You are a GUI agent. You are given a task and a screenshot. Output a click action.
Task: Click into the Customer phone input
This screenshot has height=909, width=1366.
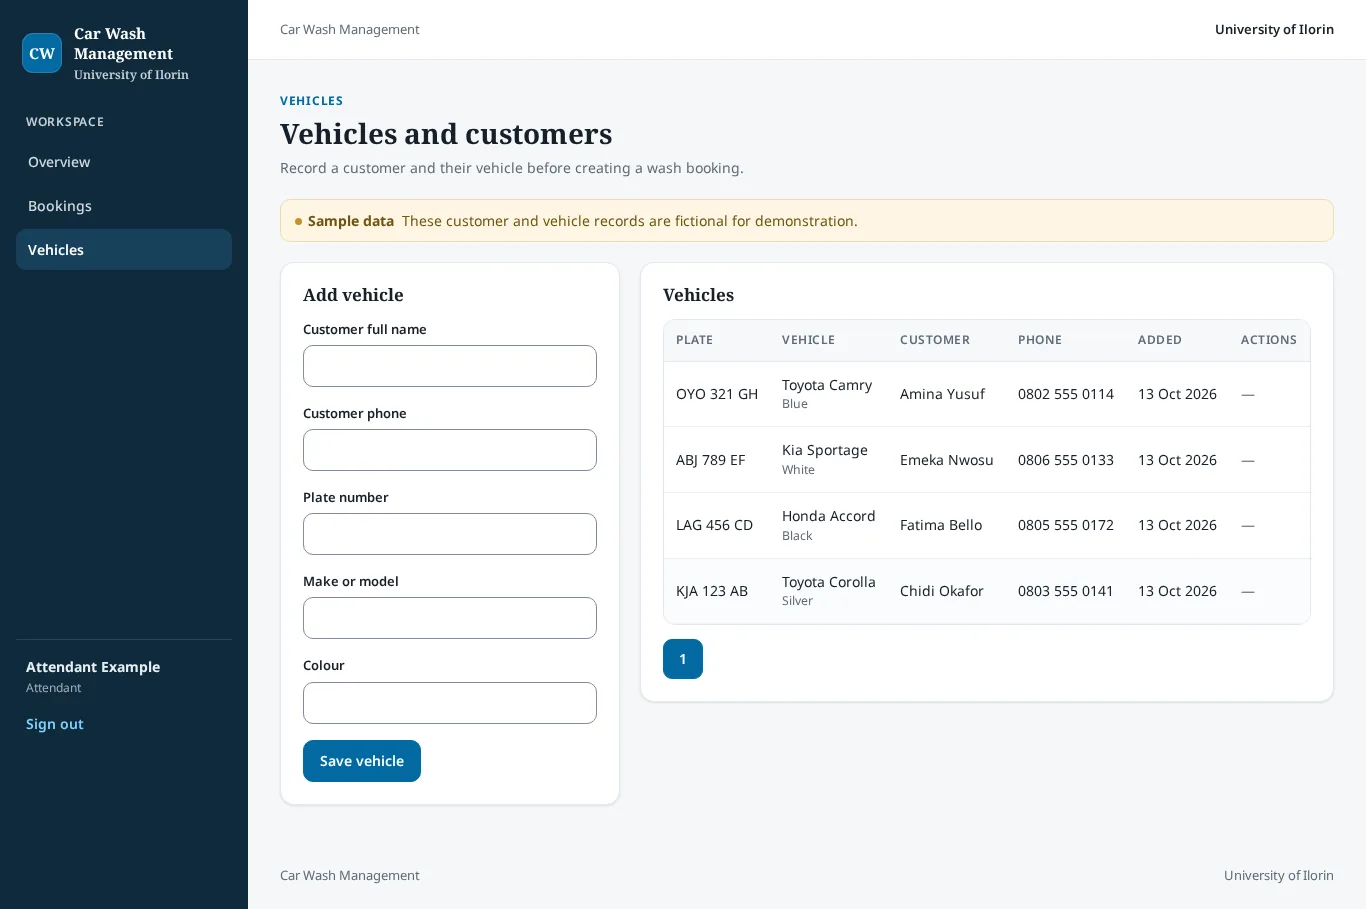[x=450, y=450]
